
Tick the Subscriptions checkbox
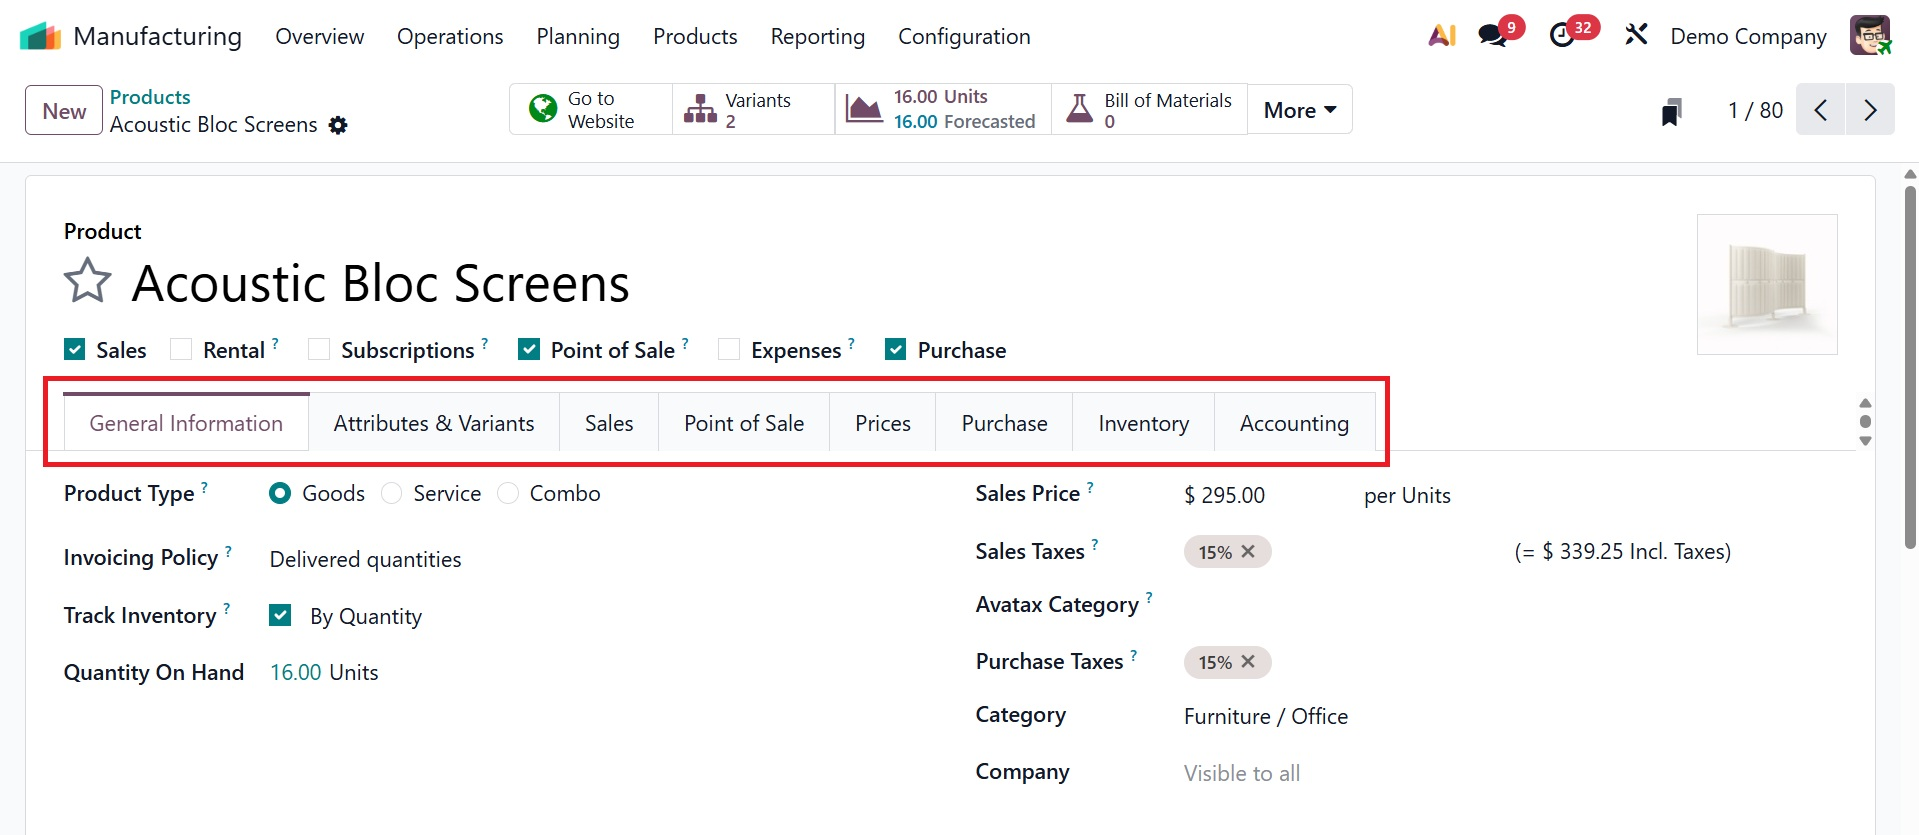(x=319, y=349)
